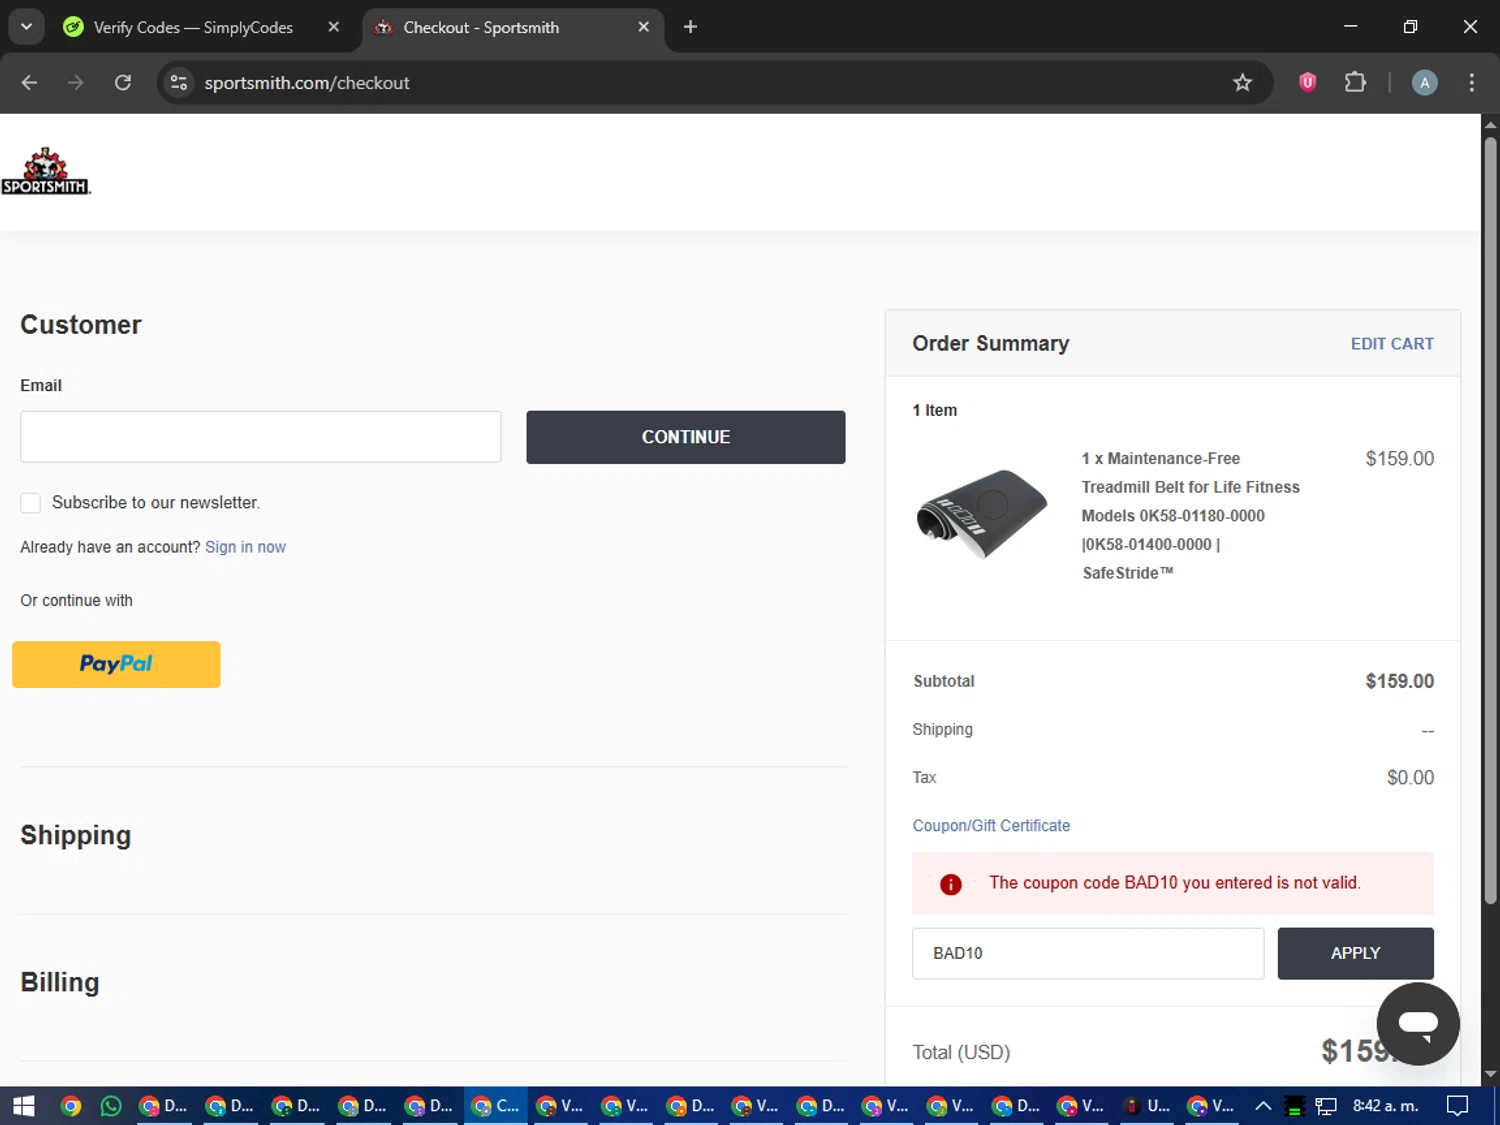The height and width of the screenshot is (1125, 1500).
Task: Apply the coupon with APPLY button
Action: pos(1355,953)
